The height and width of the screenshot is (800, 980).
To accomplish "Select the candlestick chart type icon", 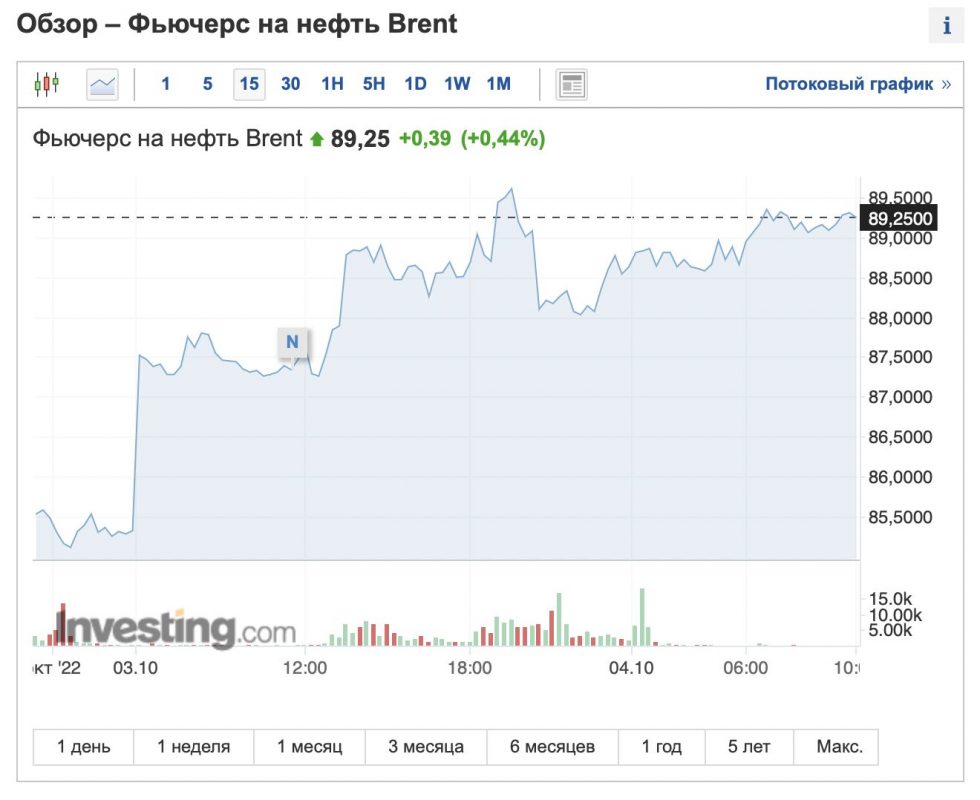I will click(47, 84).
